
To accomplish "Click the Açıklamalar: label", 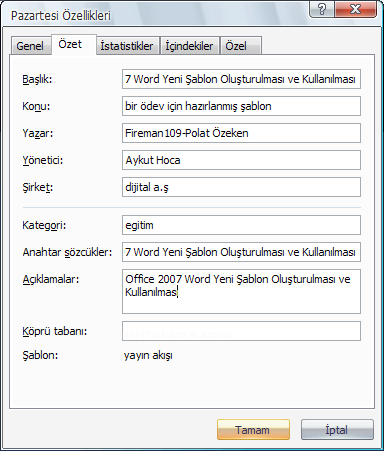I will click(51, 279).
